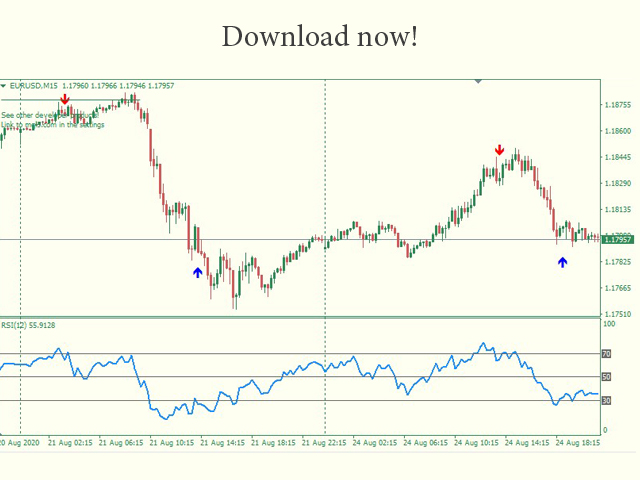640x480 pixels.
Task: Click the 21 Aug 14:15 time label
Action: (222, 443)
